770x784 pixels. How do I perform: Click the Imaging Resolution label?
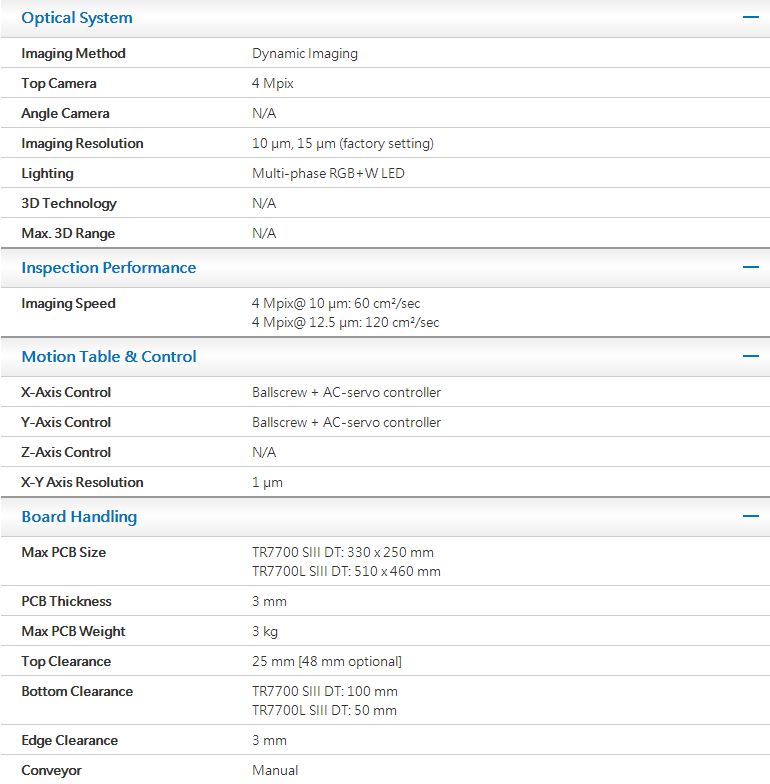click(82, 143)
